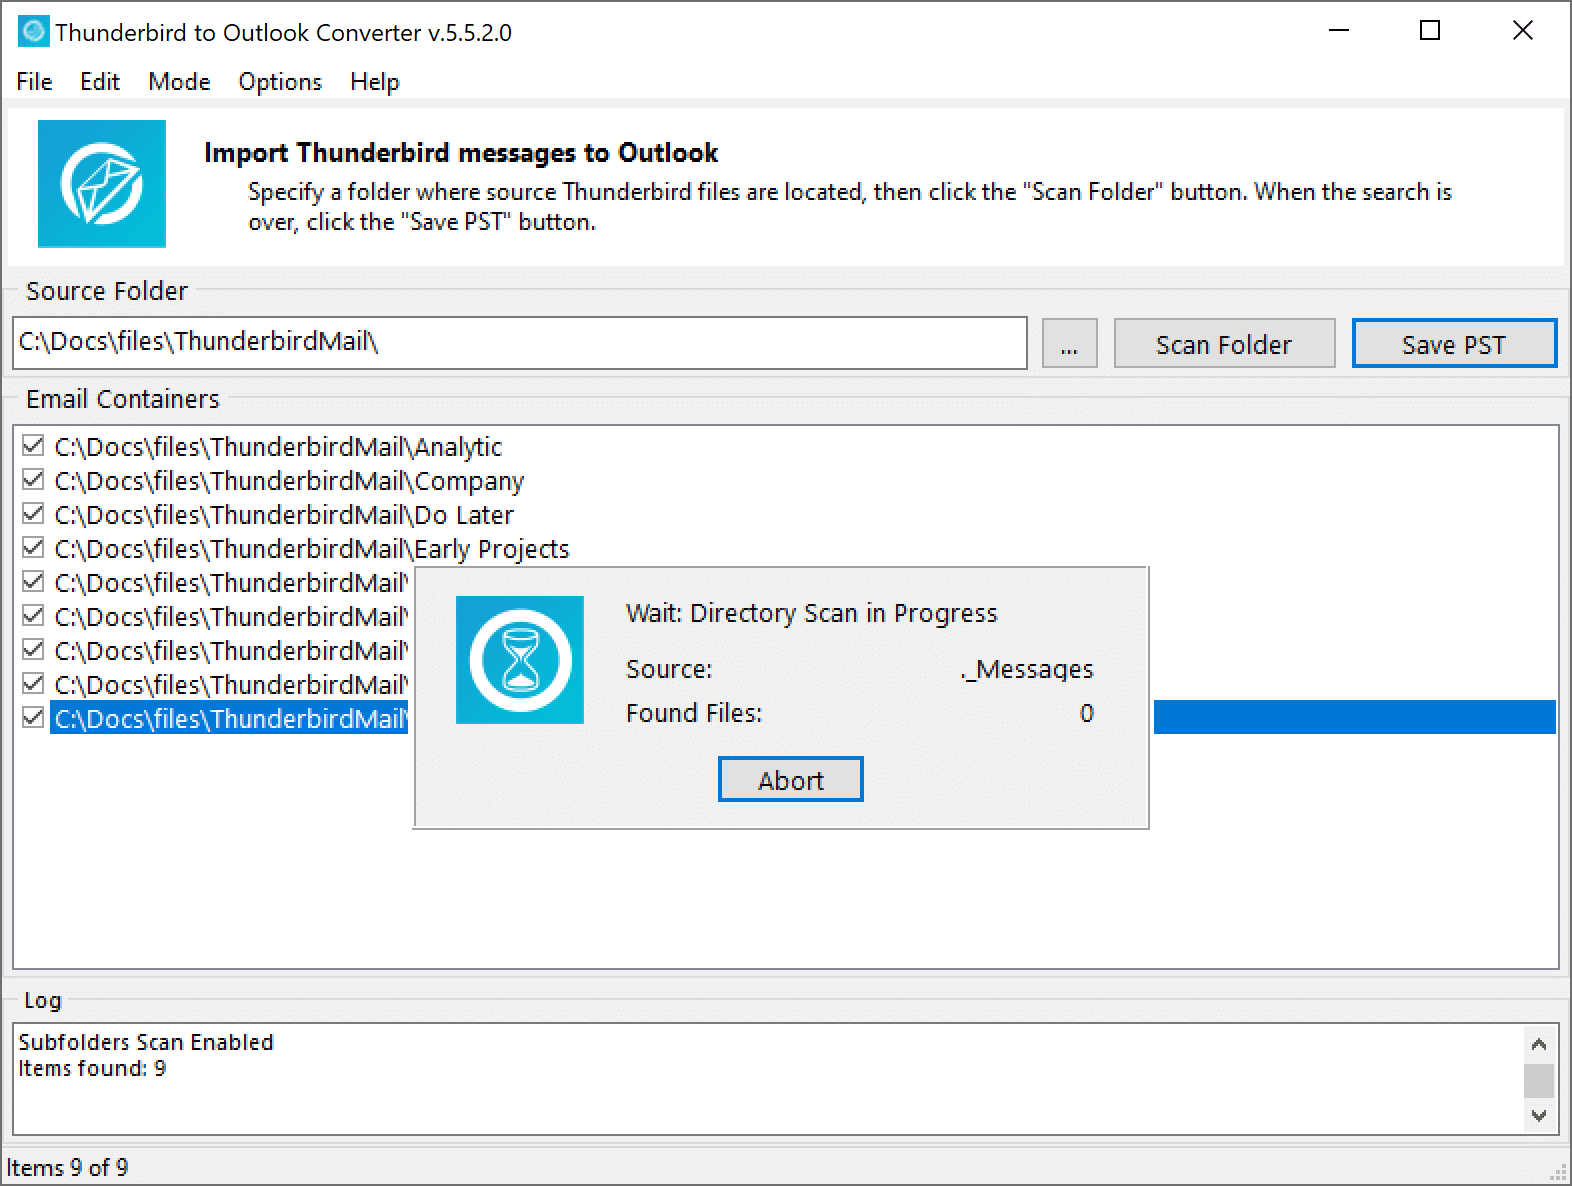Click the Save PST button

coord(1454,344)
